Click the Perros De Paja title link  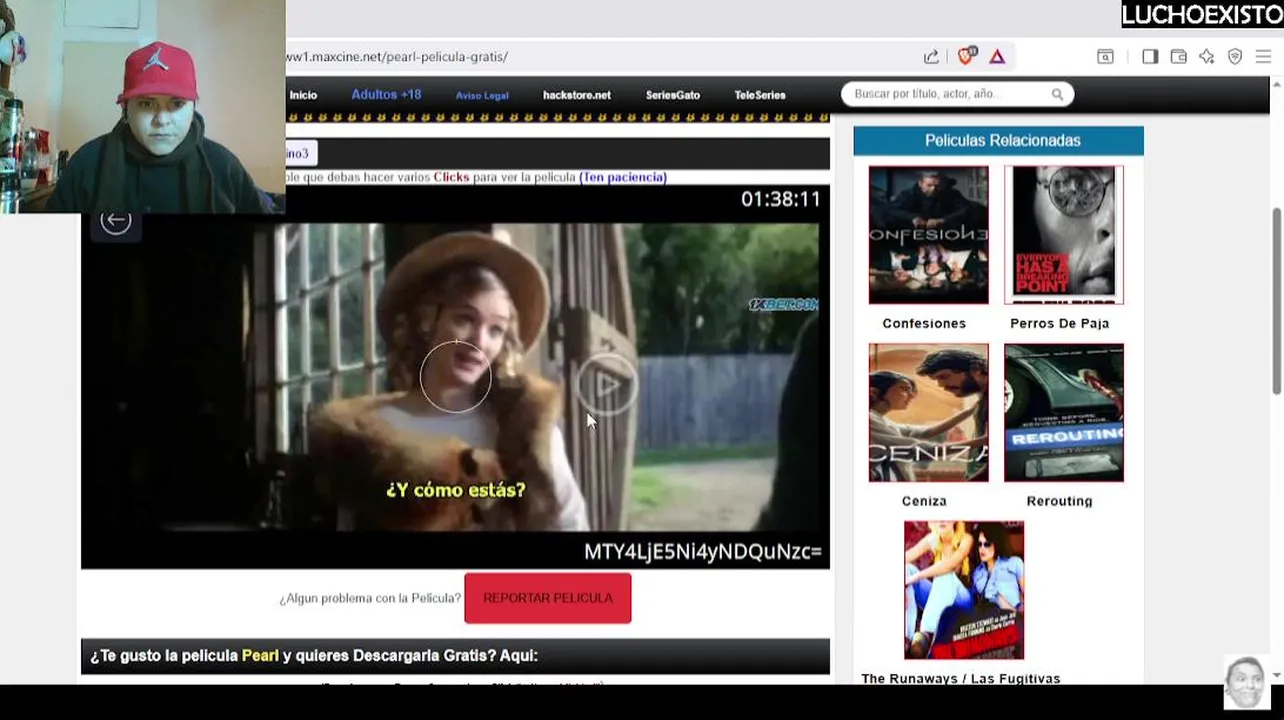[x=1059, y=323]
